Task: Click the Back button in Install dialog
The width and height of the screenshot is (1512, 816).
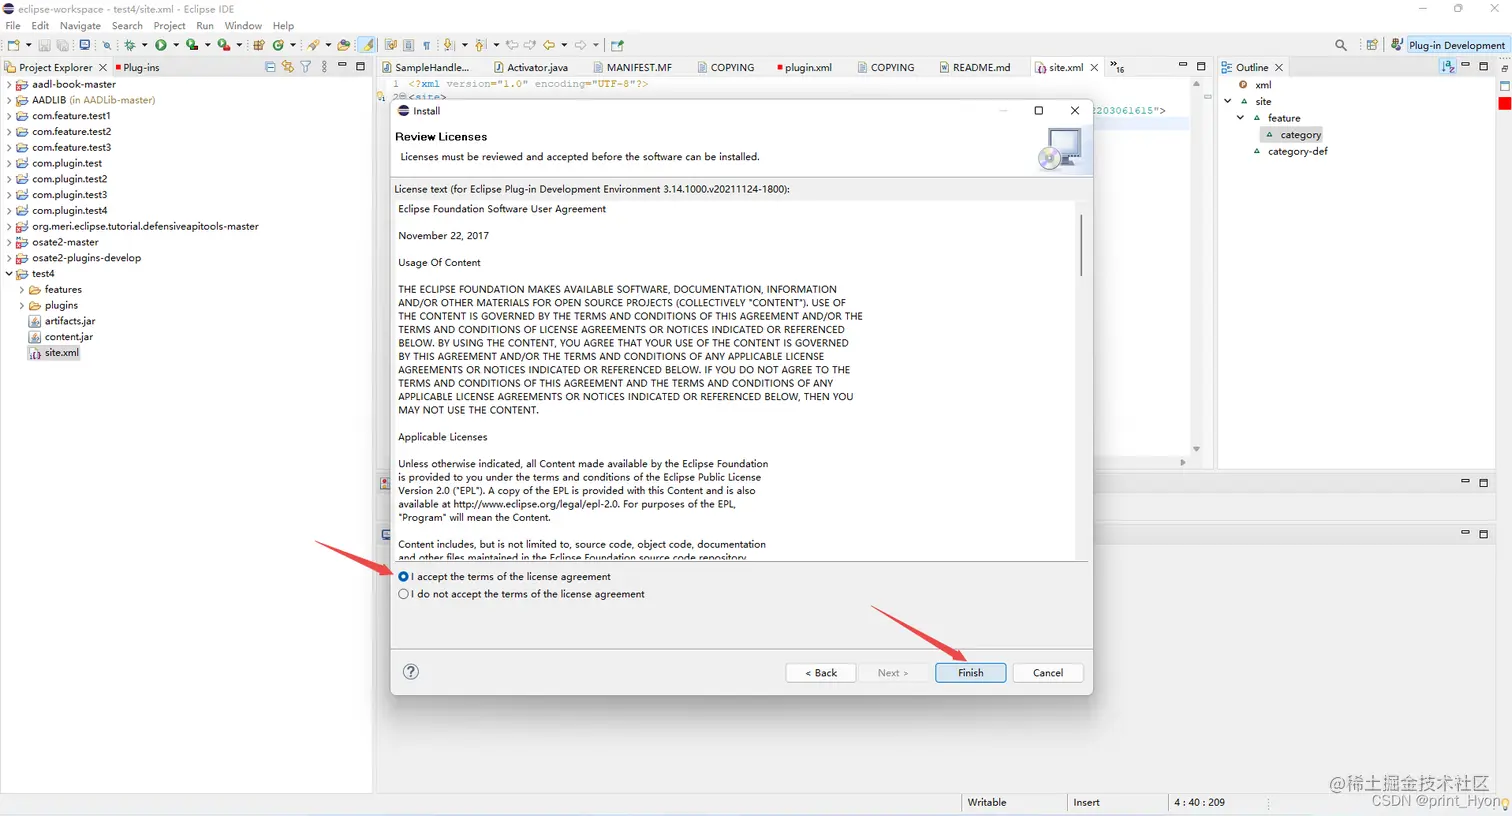Action: tap(820, 673)
